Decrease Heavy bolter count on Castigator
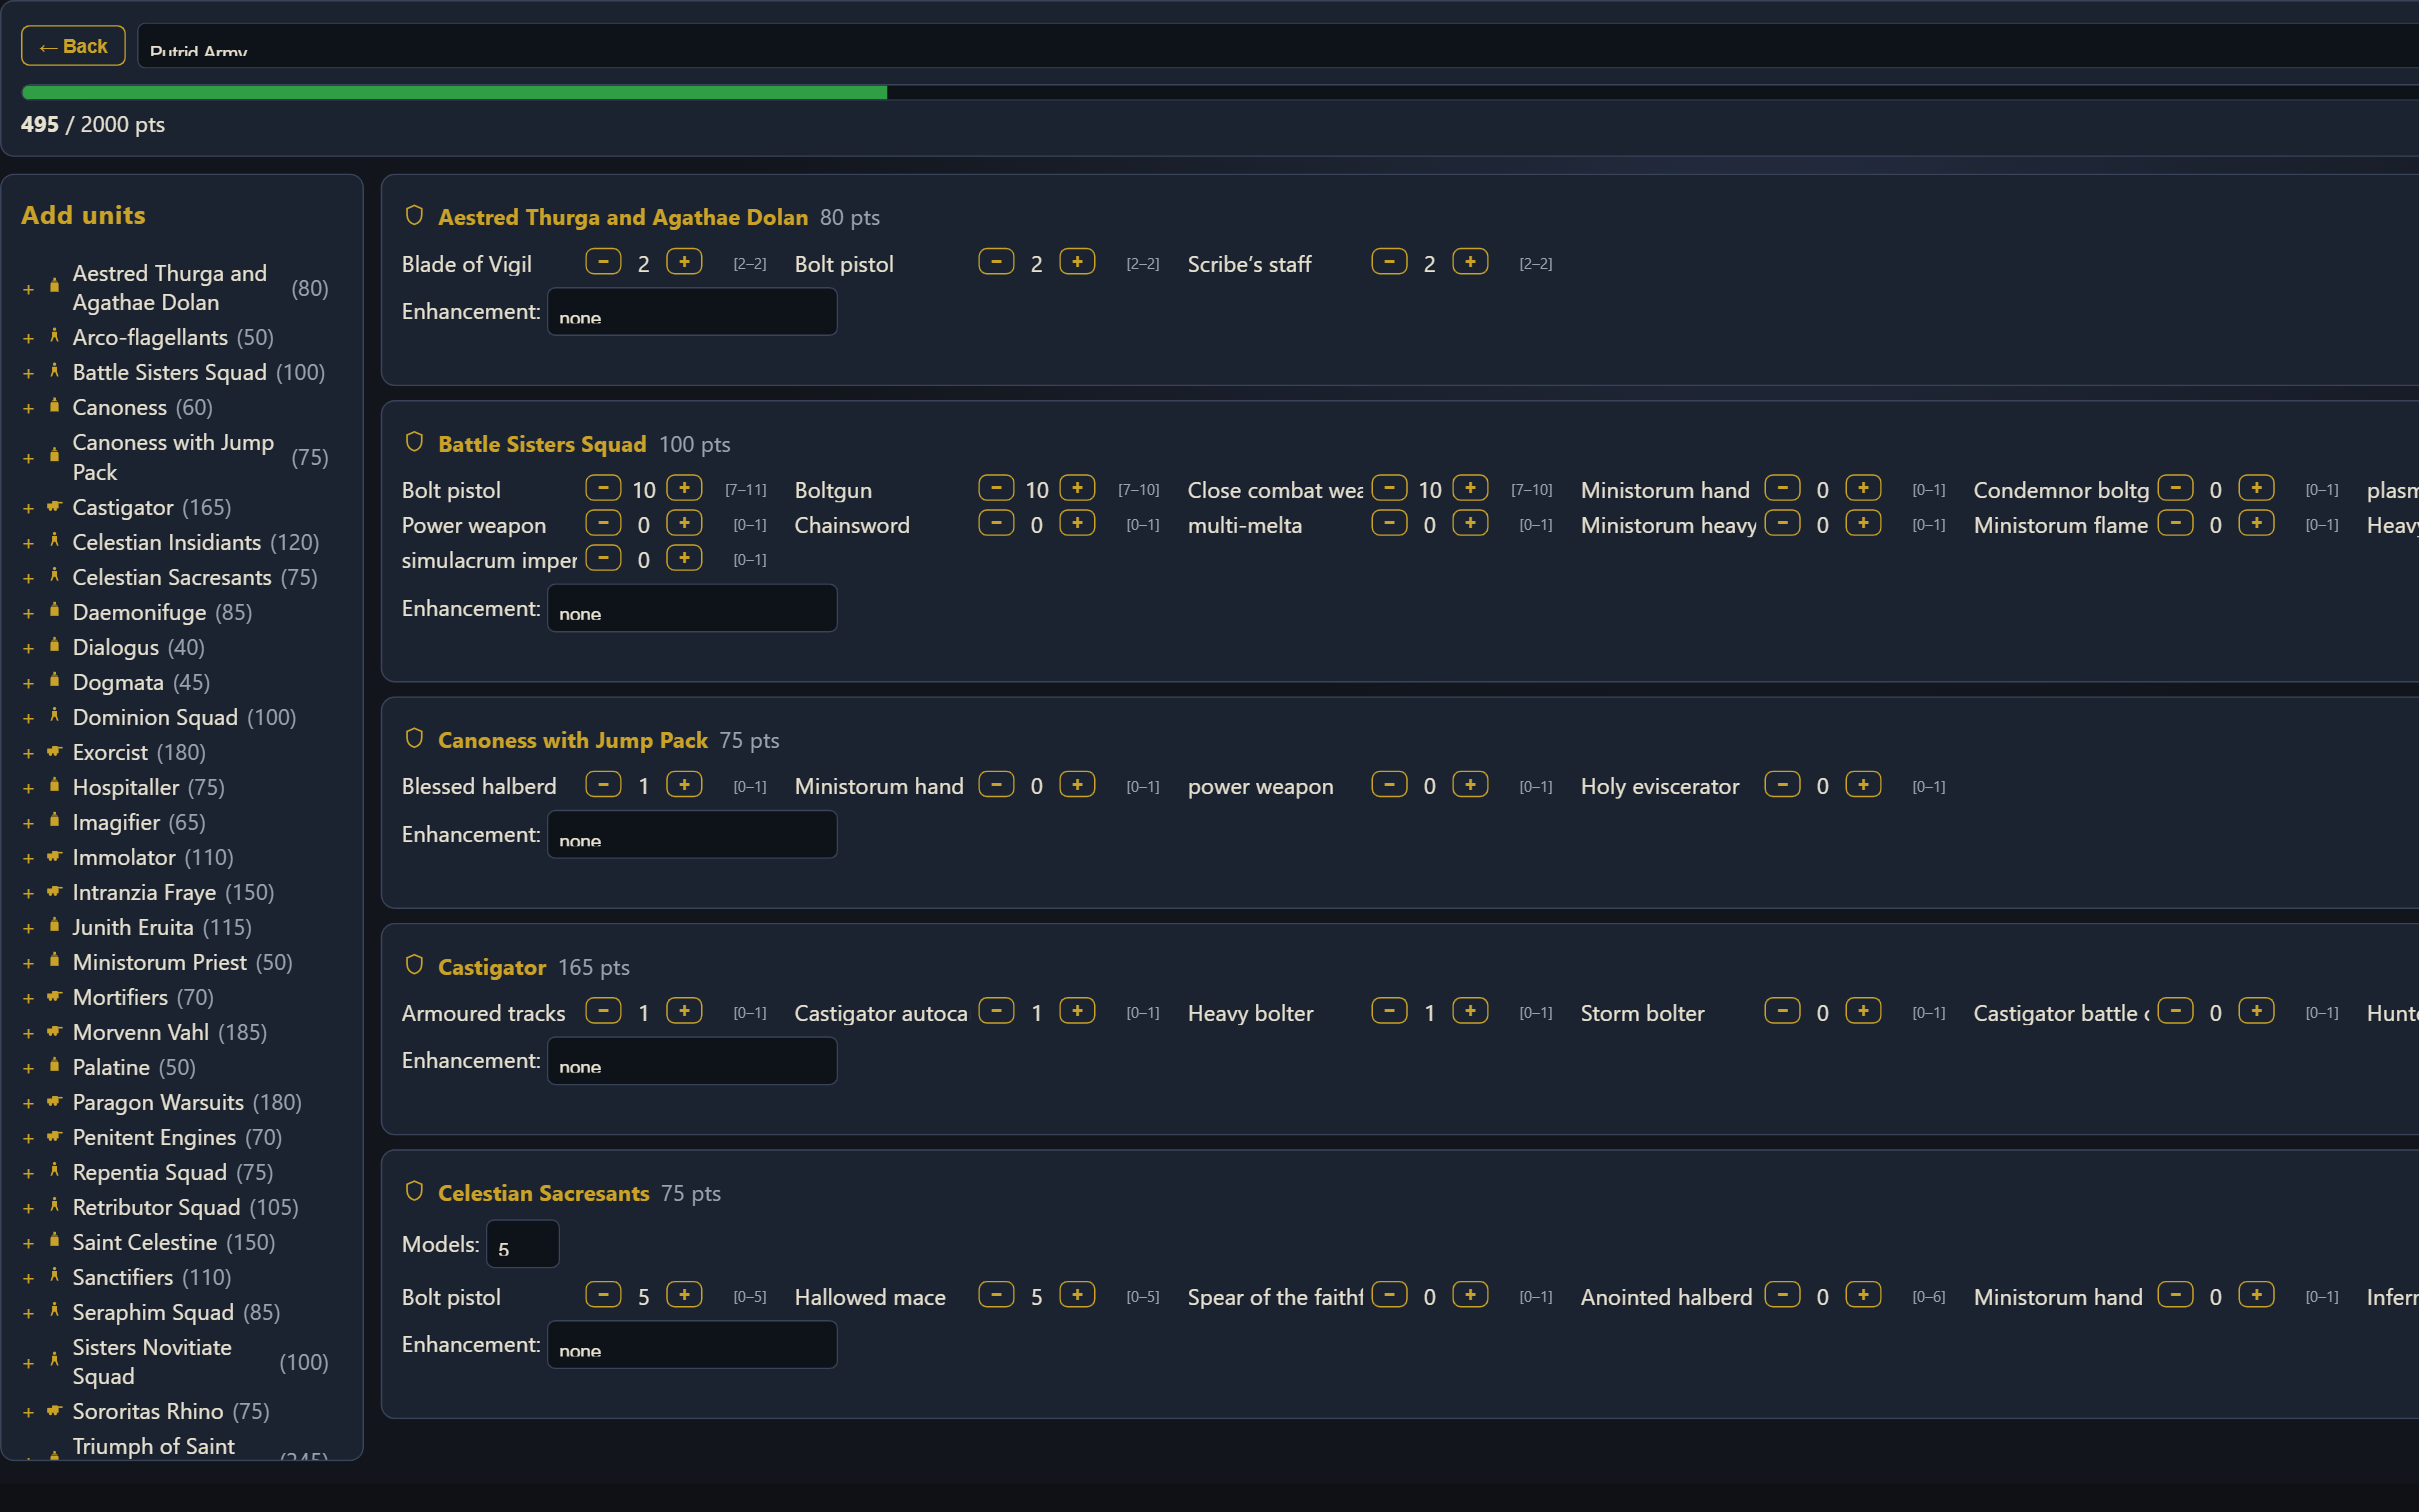The image size is (2419, 1512). point(1389,1011)
